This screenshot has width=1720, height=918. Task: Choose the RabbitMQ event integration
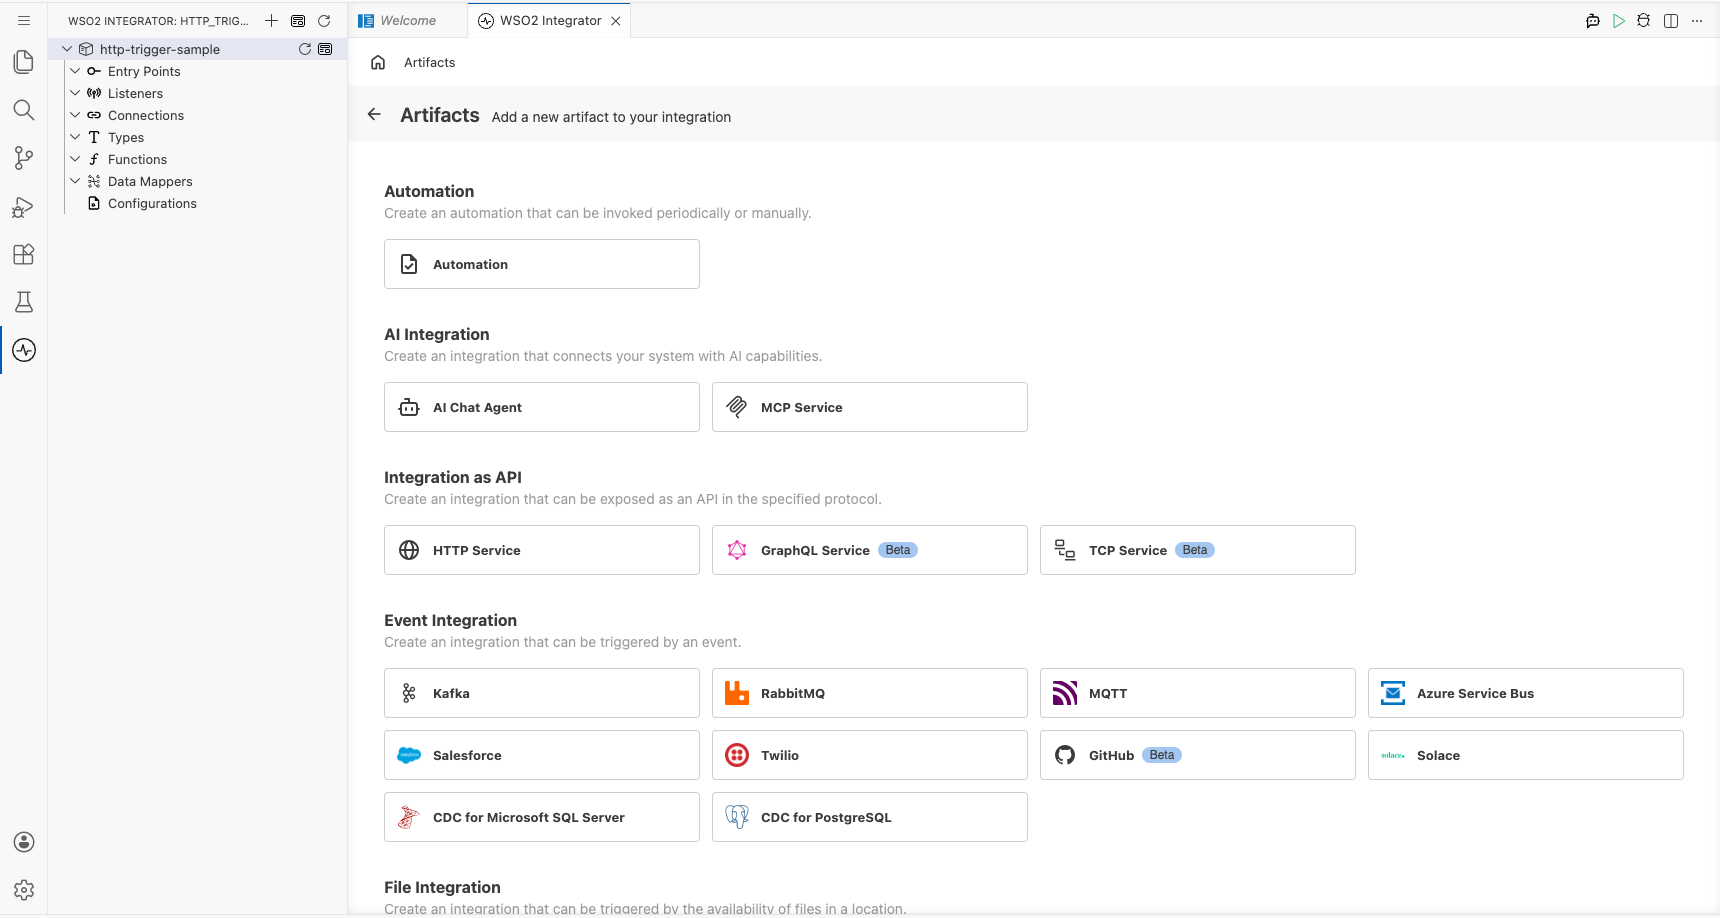(870, 693)
